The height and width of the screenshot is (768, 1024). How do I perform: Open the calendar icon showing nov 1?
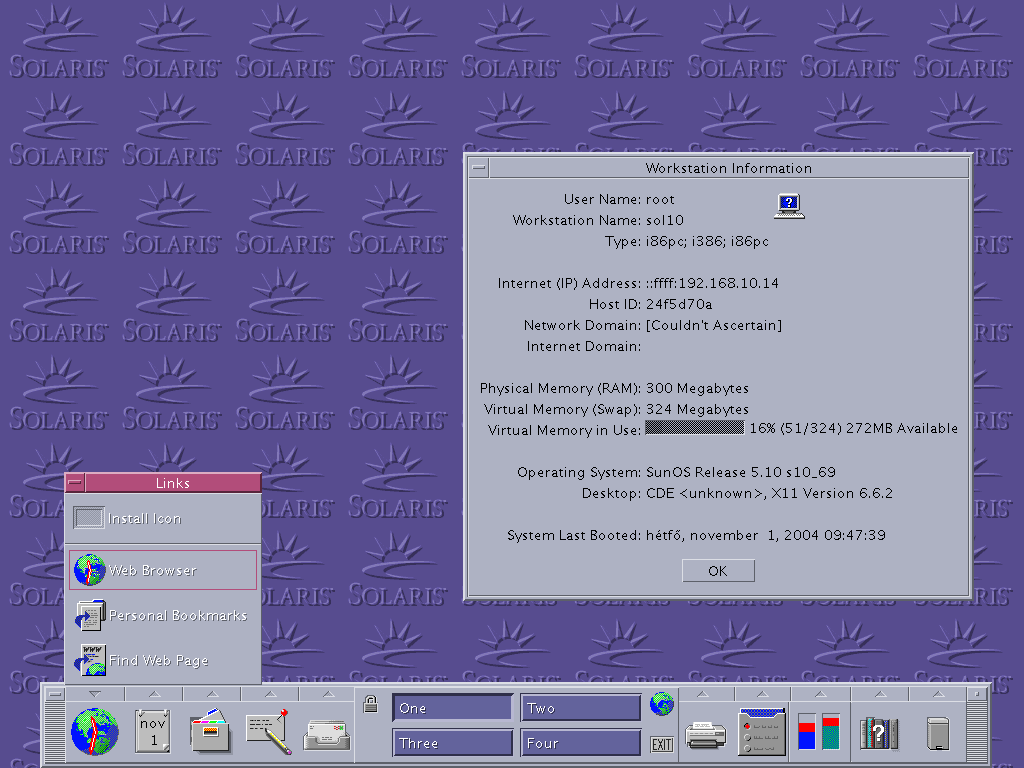pos(153,731)
